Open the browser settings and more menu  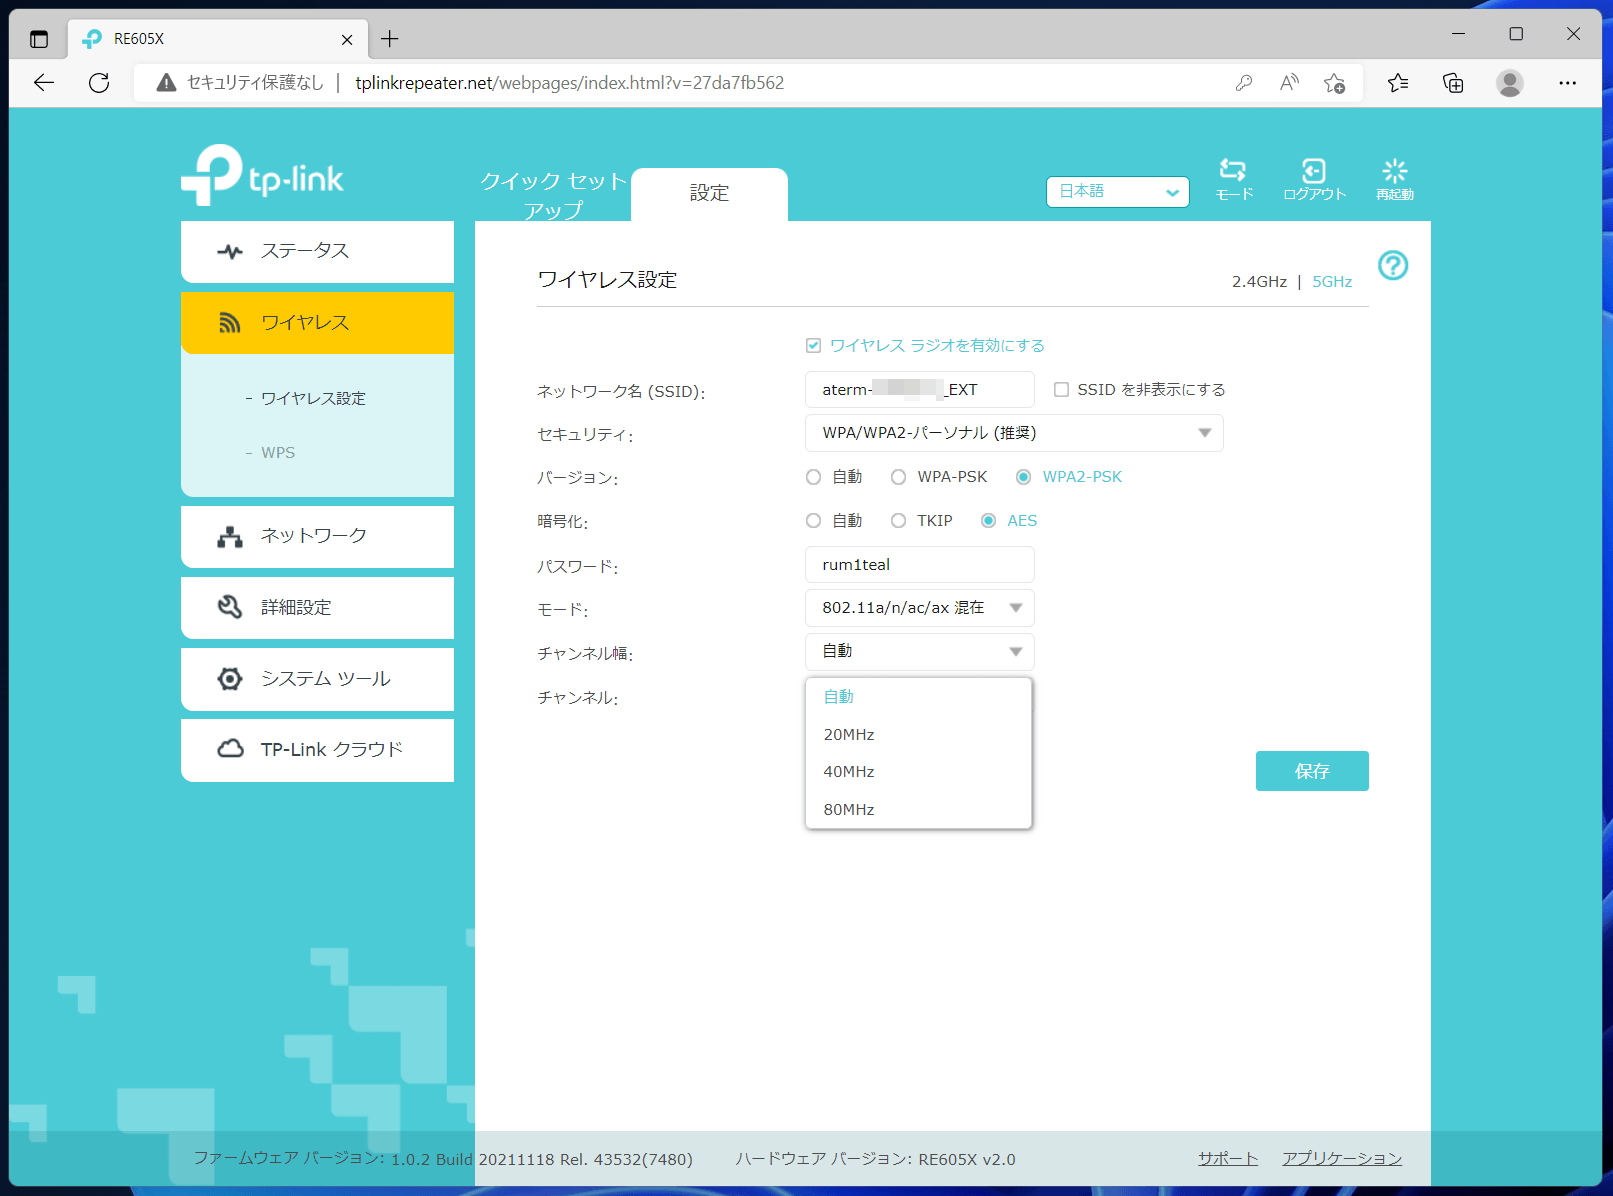(x=1567, y=83)
